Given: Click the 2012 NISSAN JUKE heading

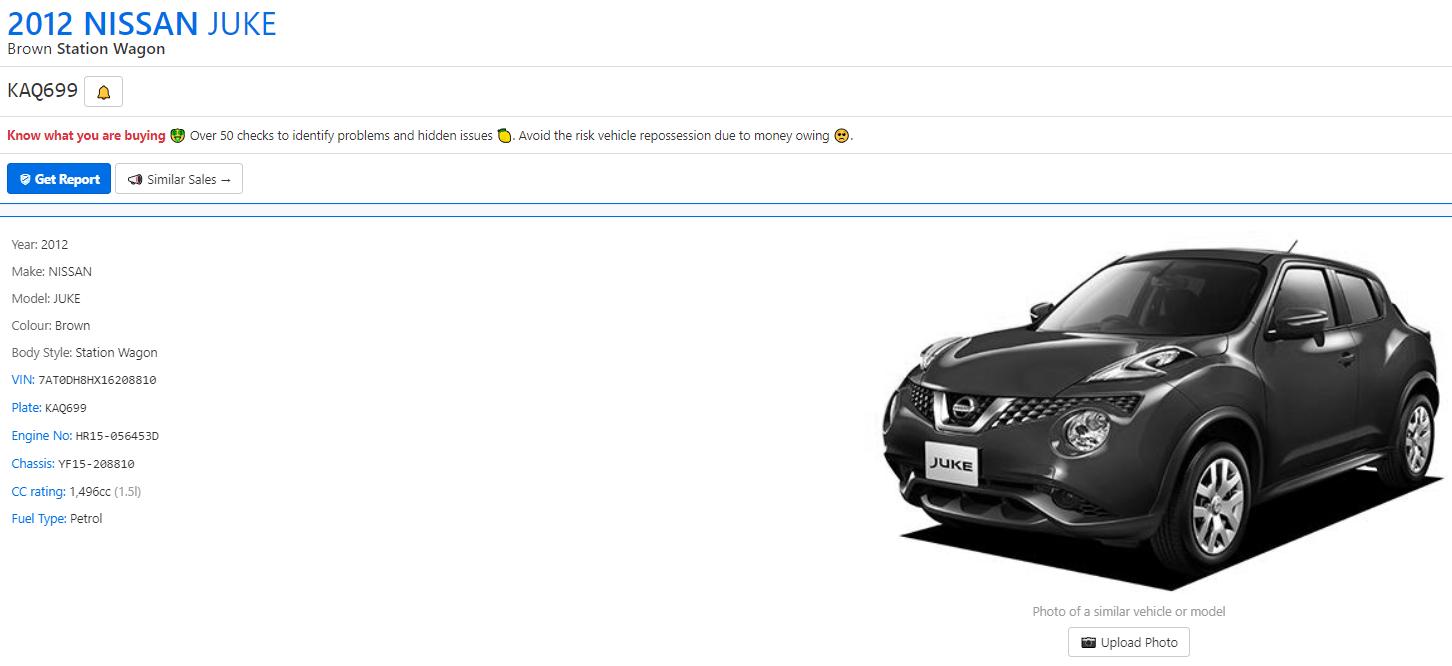Looking at the screenshot, I should [142, 22].
